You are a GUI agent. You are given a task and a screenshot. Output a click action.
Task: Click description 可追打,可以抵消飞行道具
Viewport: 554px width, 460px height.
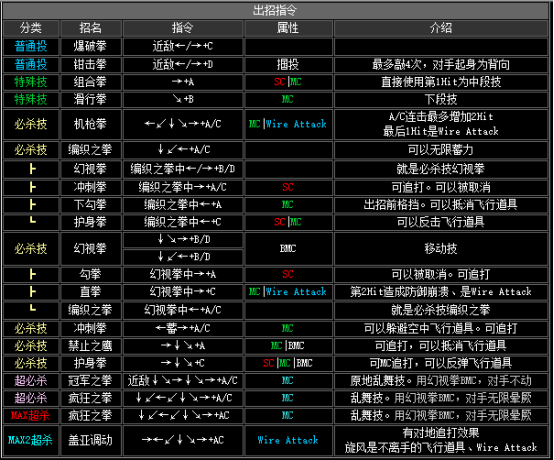click(441, 346)
